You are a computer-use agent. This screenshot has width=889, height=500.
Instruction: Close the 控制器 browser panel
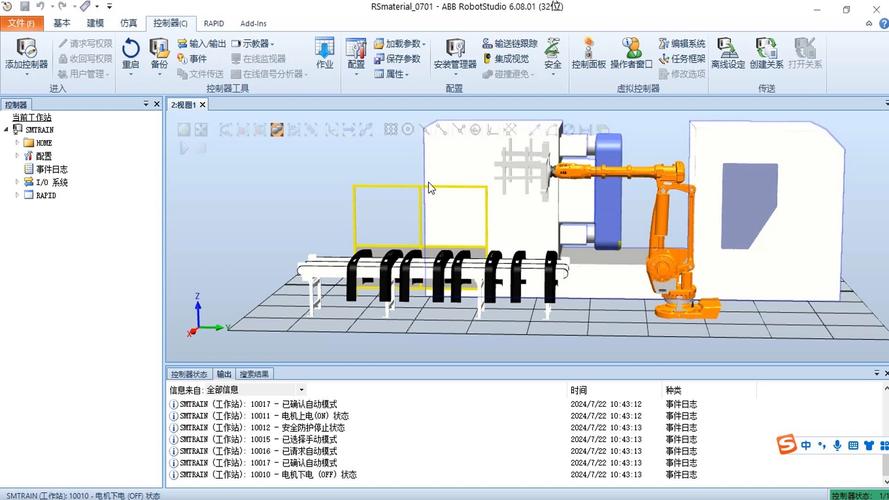coord(157,104)
